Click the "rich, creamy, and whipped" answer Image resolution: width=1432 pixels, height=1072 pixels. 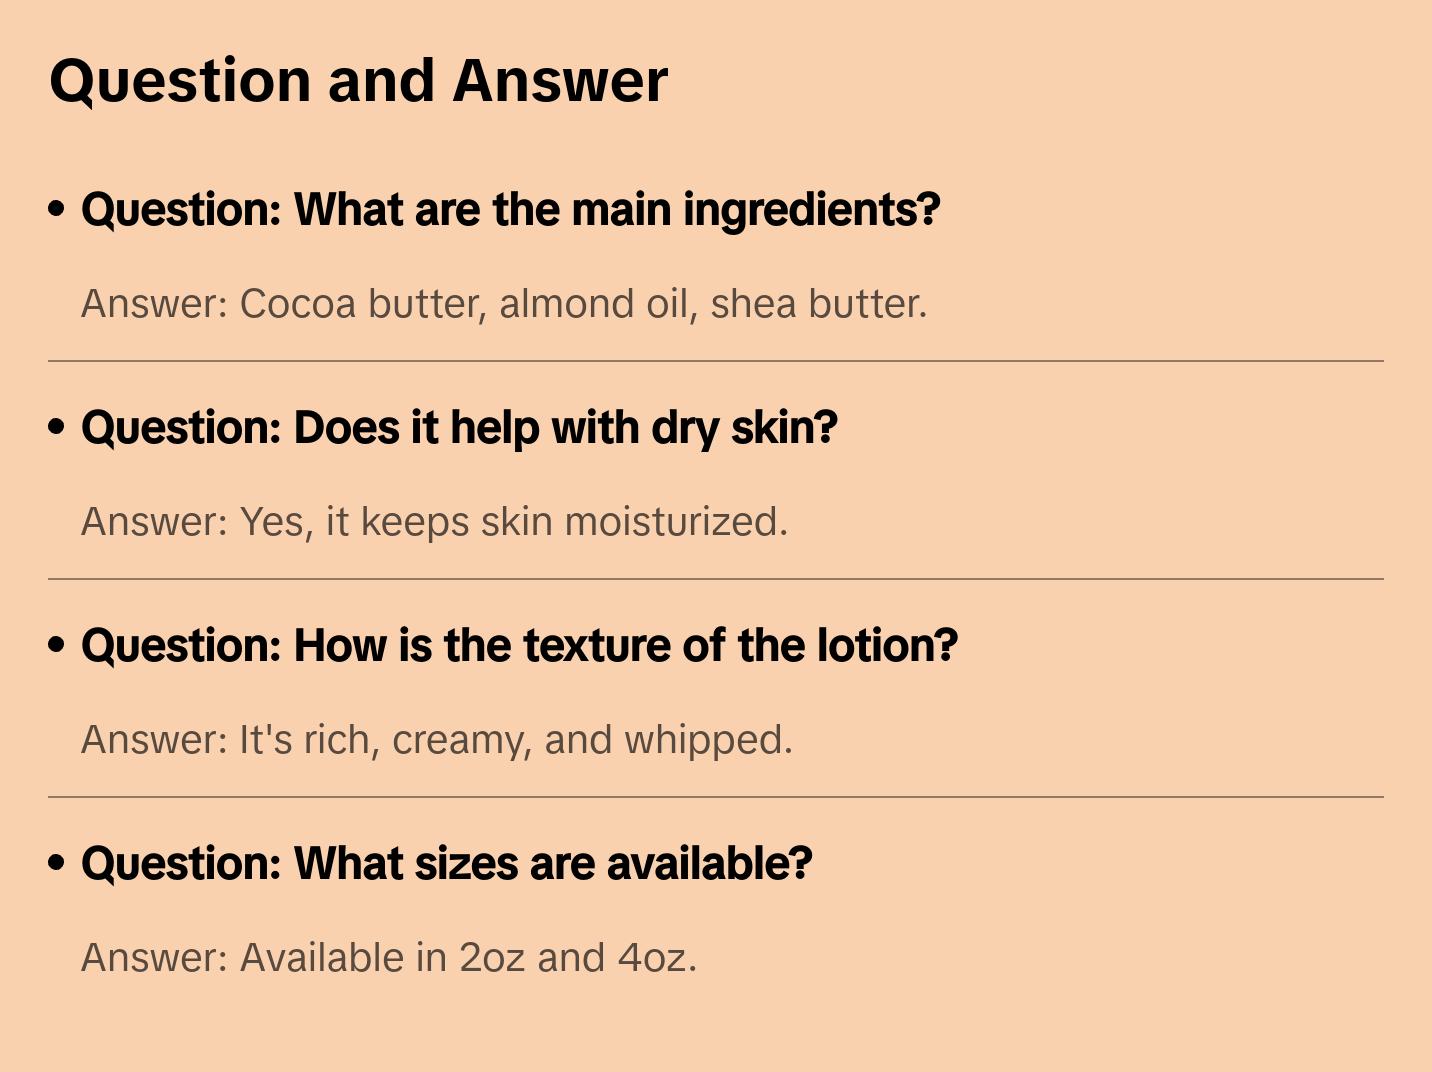436,740
